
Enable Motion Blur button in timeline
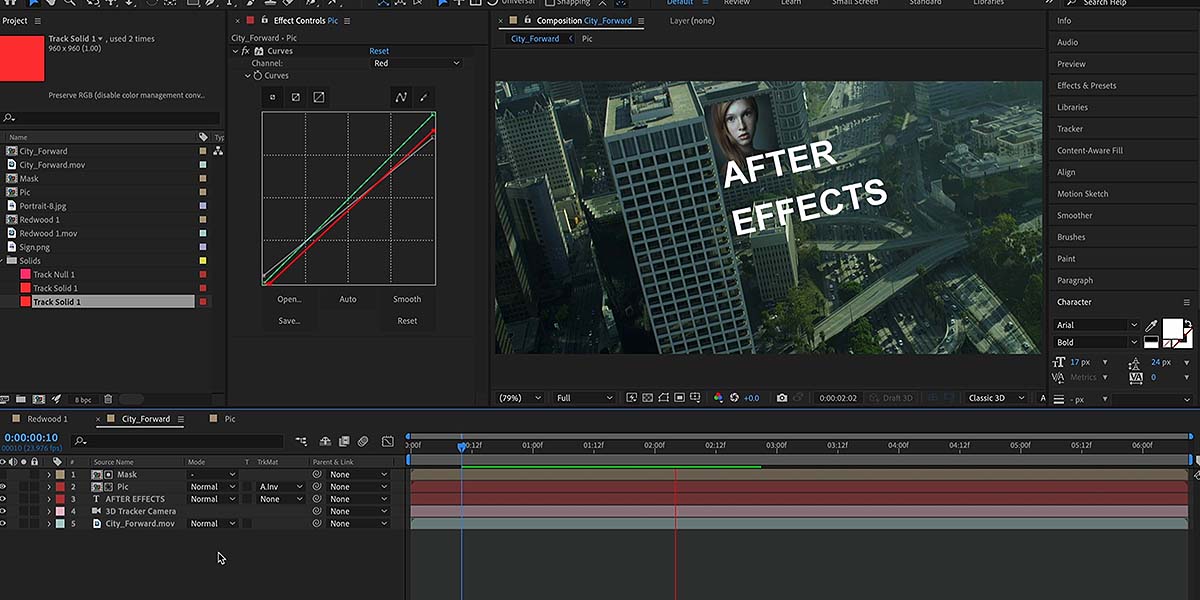(363, 441)
